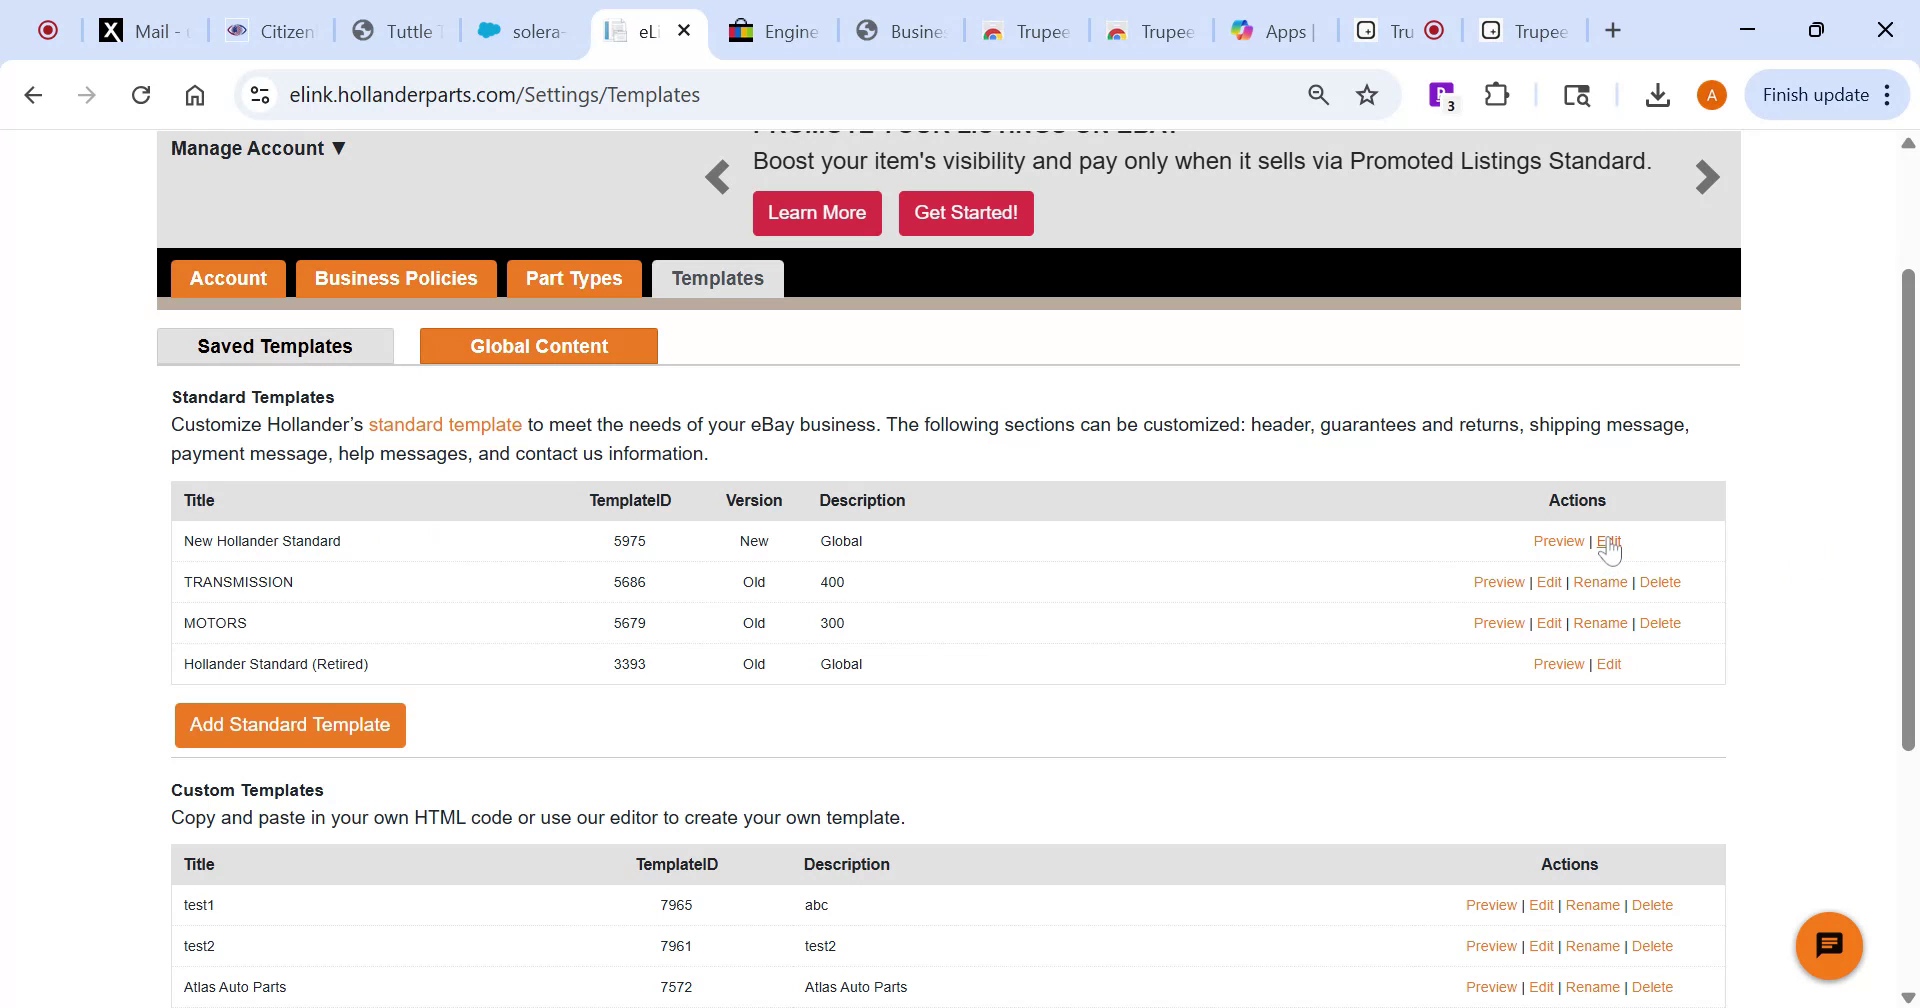Click the magnifier search icon in the toolbar
Screen dimensions: 1920x1008
click(1318, 94)
